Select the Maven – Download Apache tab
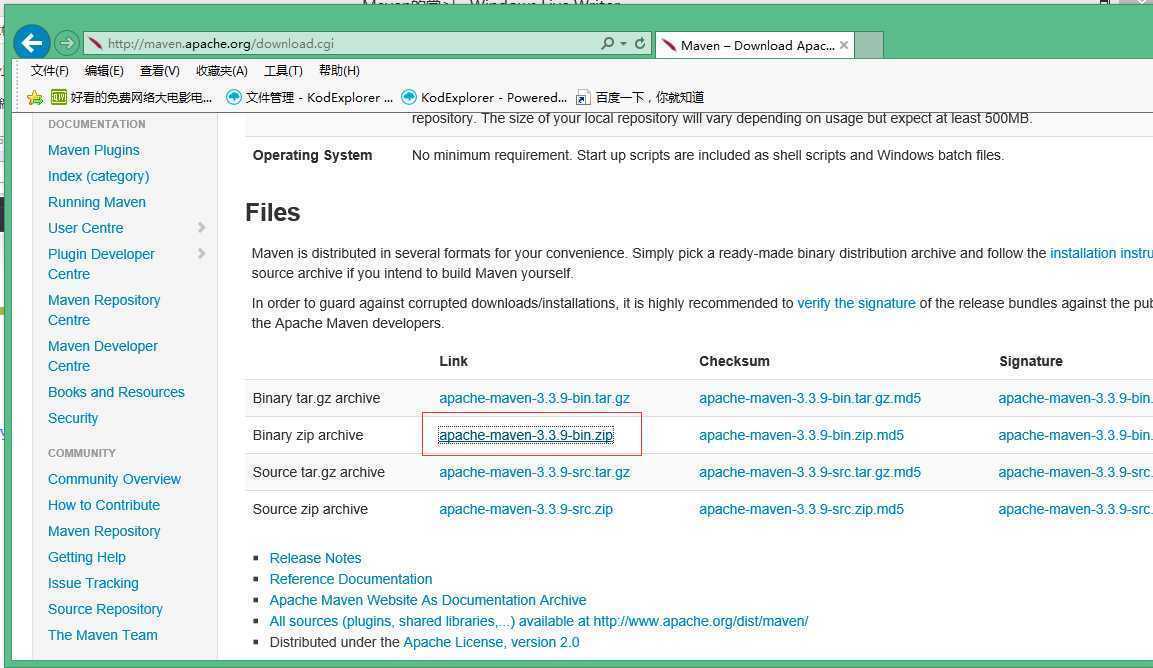 click(x=754, y=45)
